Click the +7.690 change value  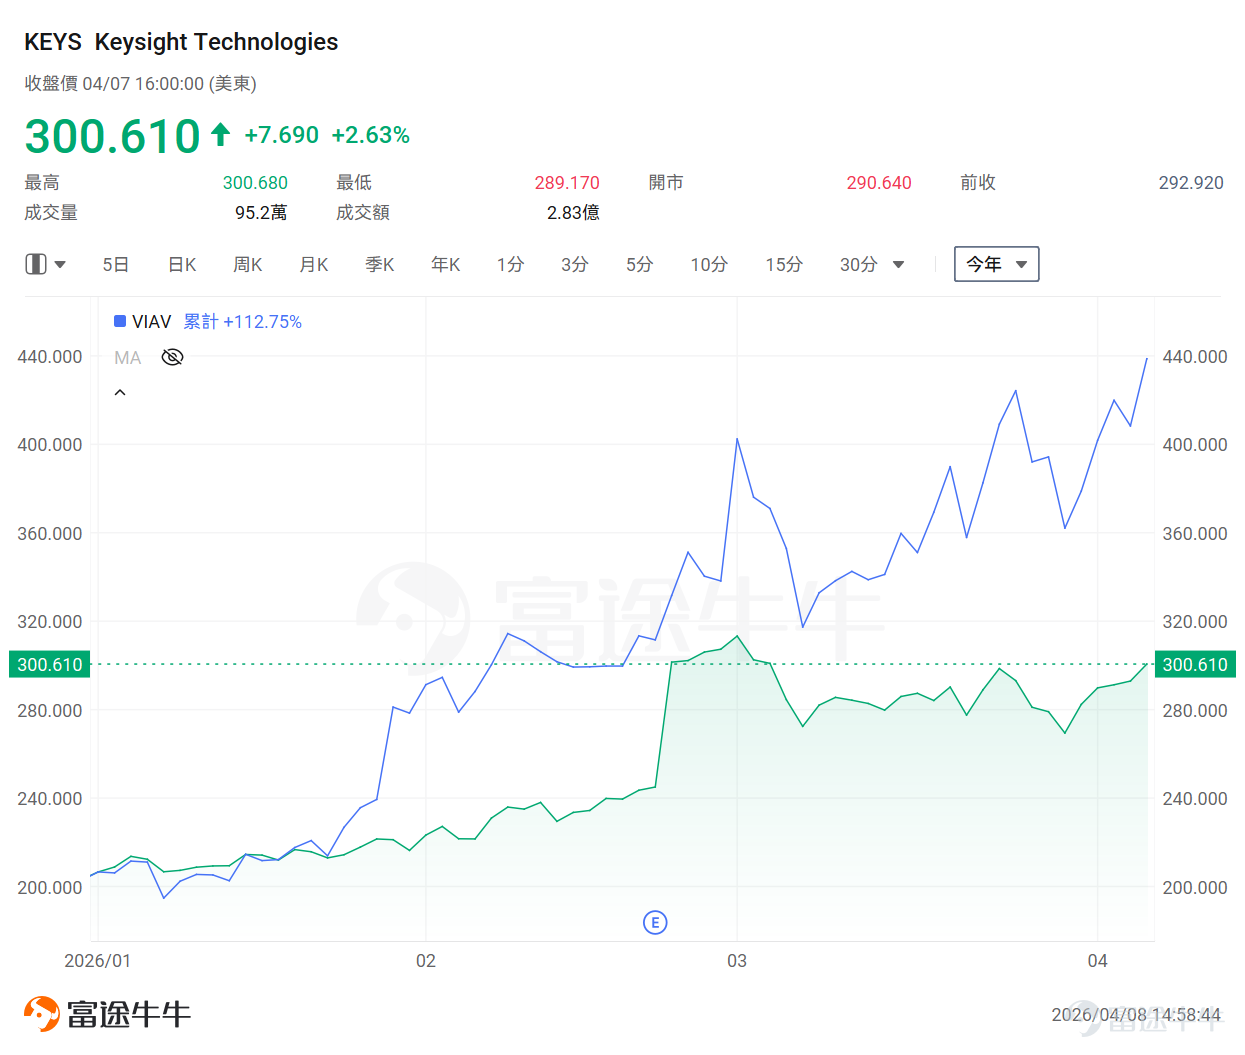pyautogui.click(x=282, y=135)
